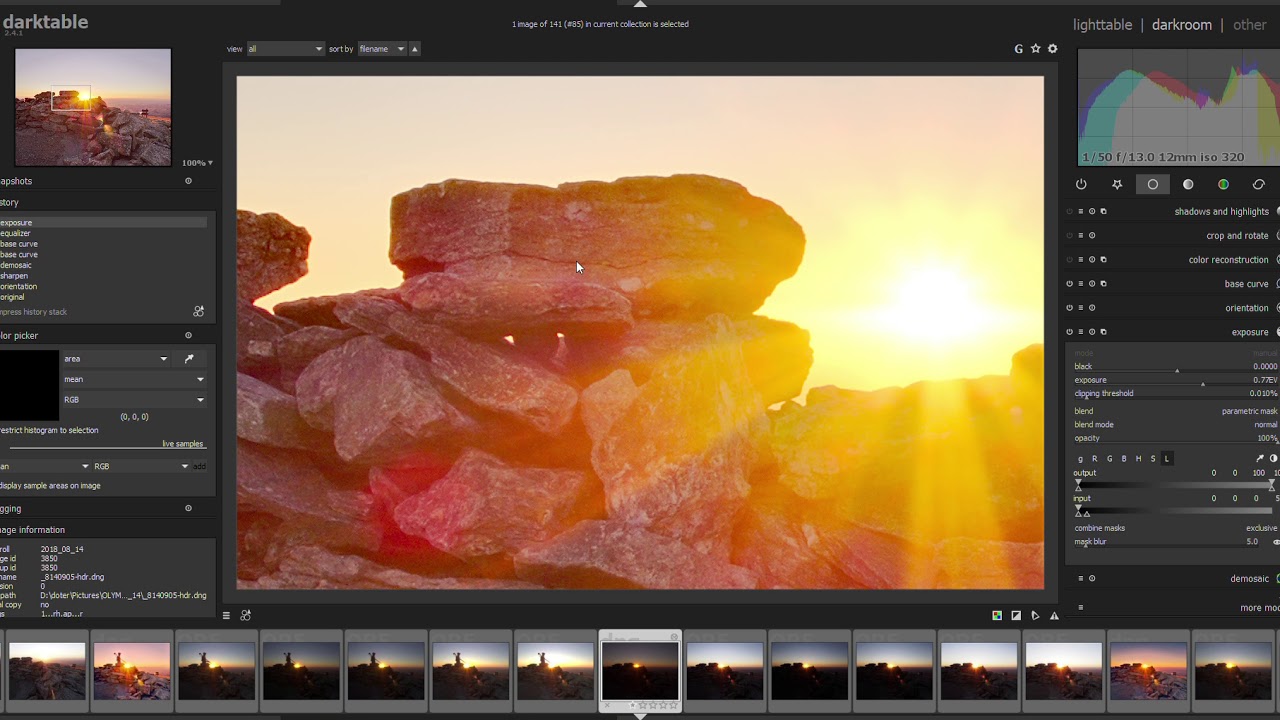Select the H channel tab

tap(1138, 458)
